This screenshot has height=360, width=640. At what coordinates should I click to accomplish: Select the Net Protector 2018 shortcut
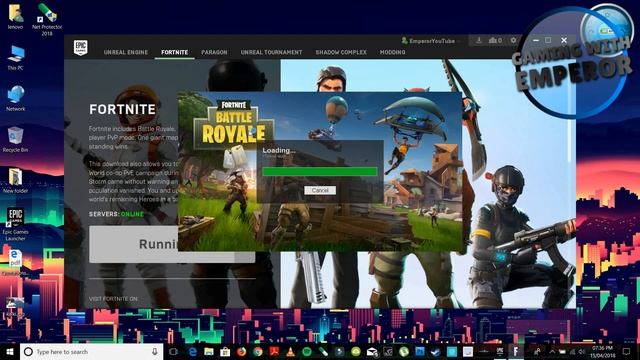click(47, 19)
